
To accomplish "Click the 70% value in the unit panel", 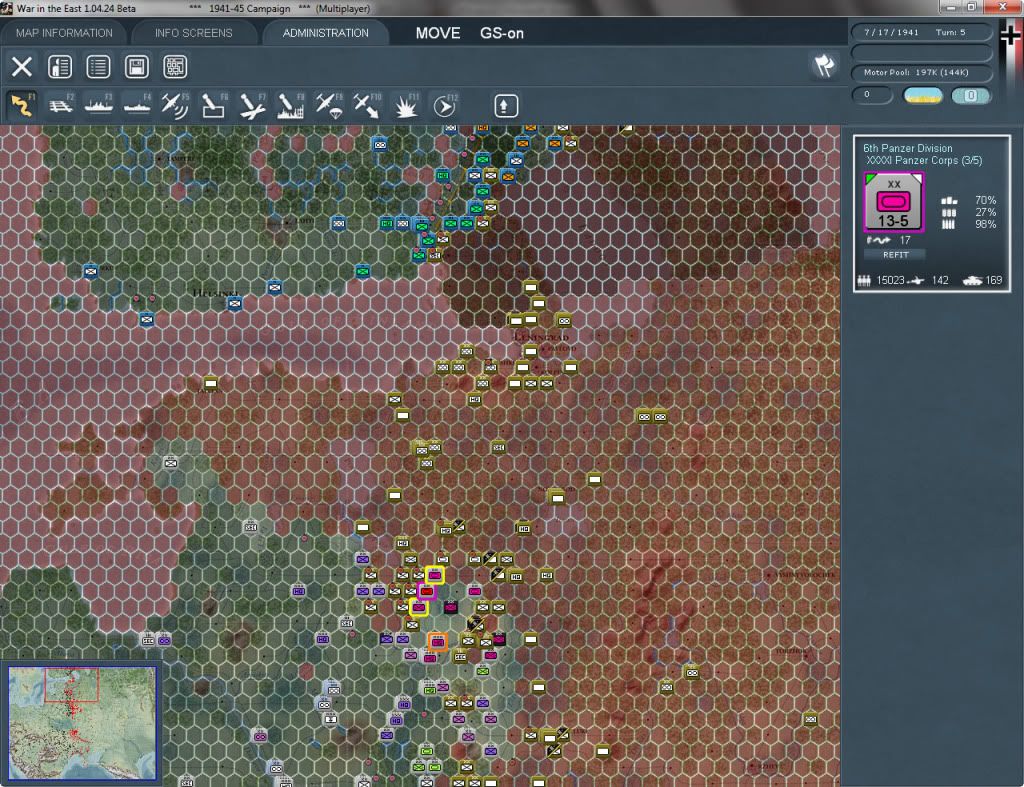I will click(985, 200).
